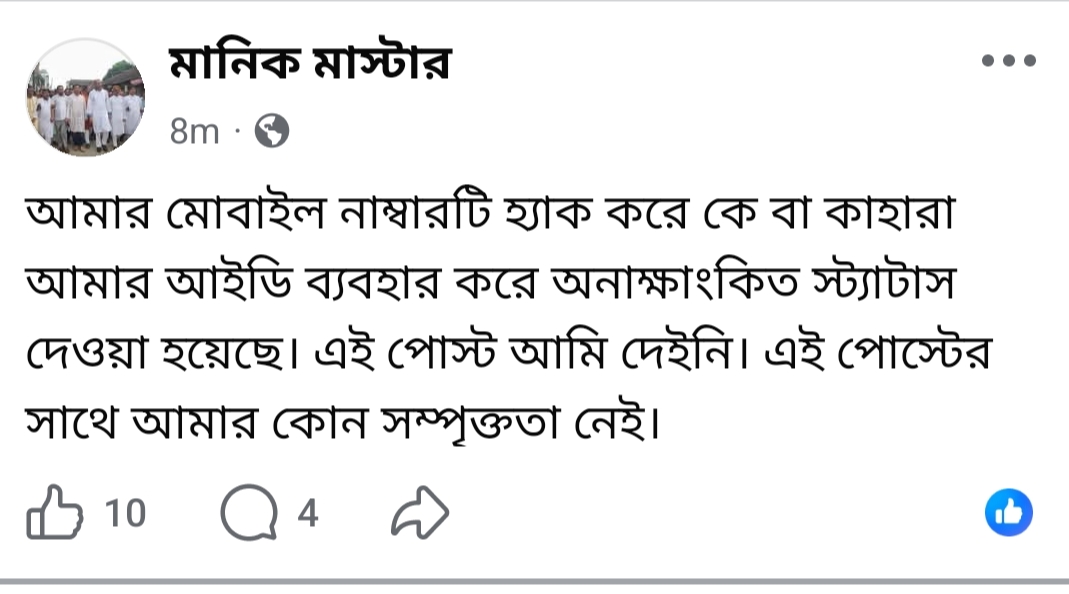Click the gray divider below the post
The width and height of the screenshot is (1069, 594).
click(x=534, y=581)
